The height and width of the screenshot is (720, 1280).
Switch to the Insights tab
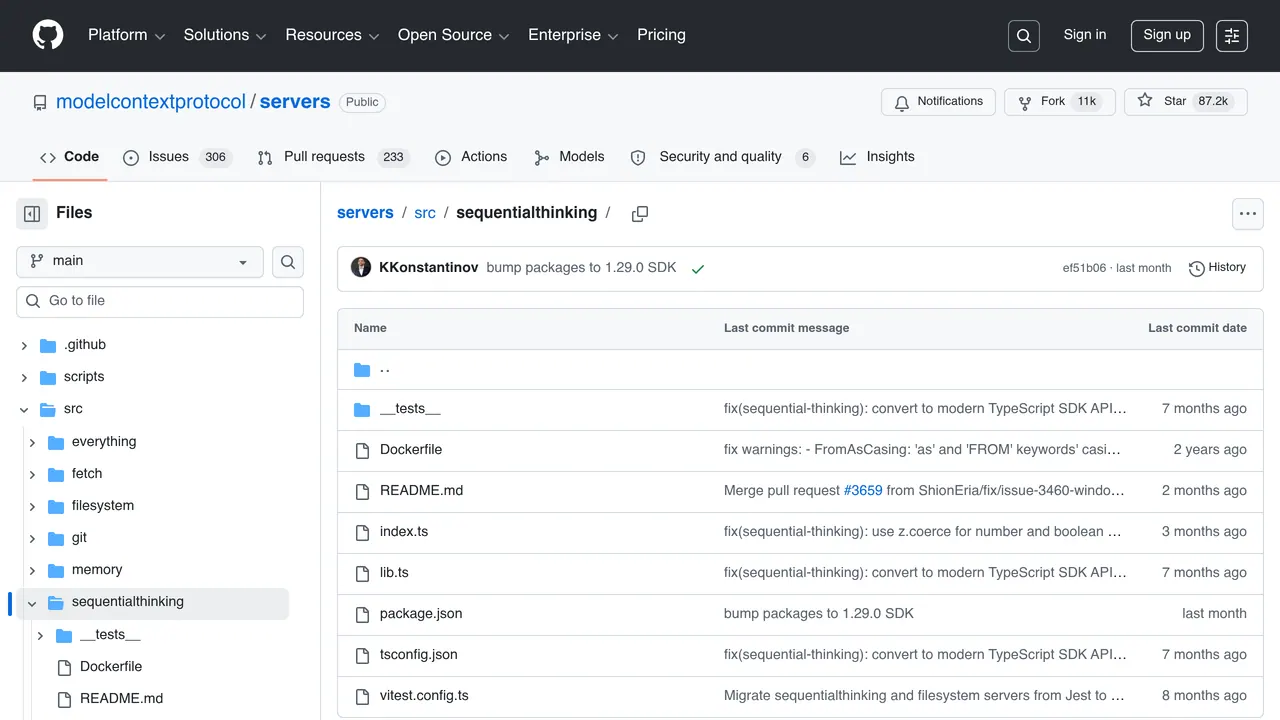(877, 157)
